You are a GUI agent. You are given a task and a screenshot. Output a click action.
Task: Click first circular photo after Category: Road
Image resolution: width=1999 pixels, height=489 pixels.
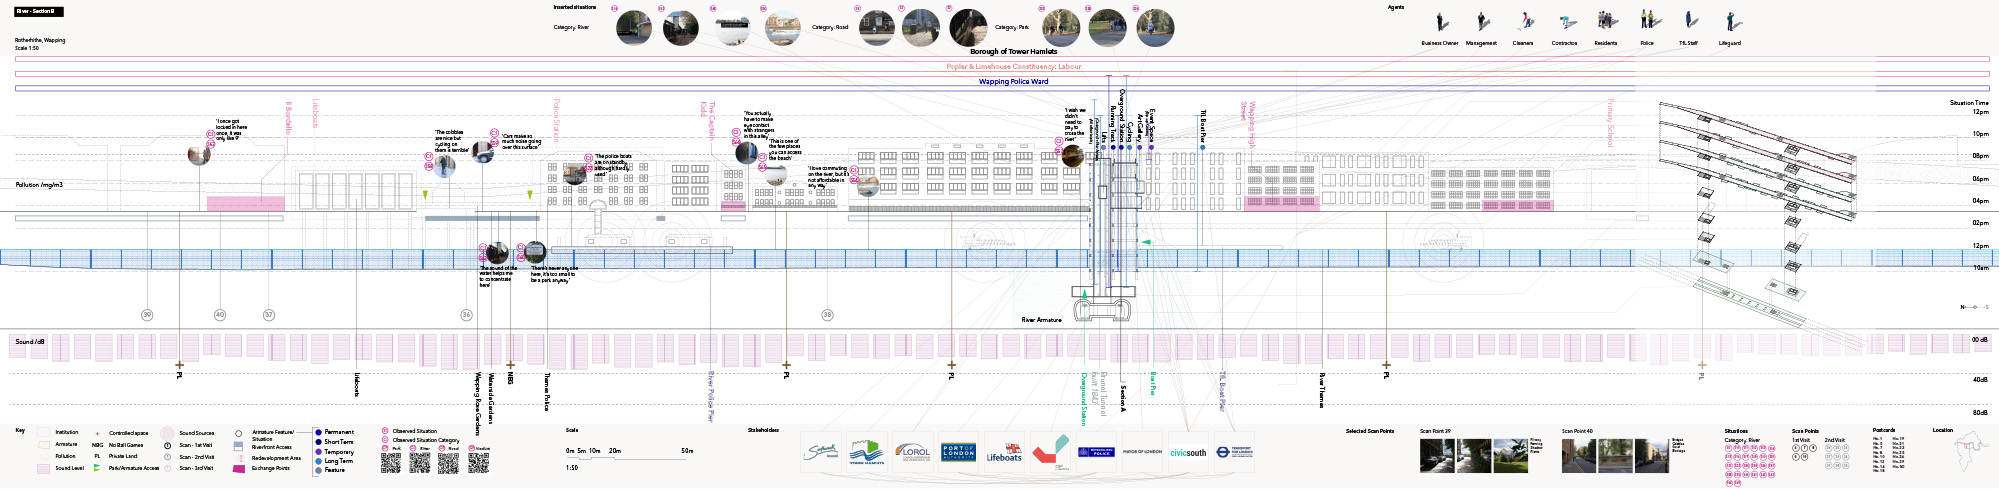point(877,28)
